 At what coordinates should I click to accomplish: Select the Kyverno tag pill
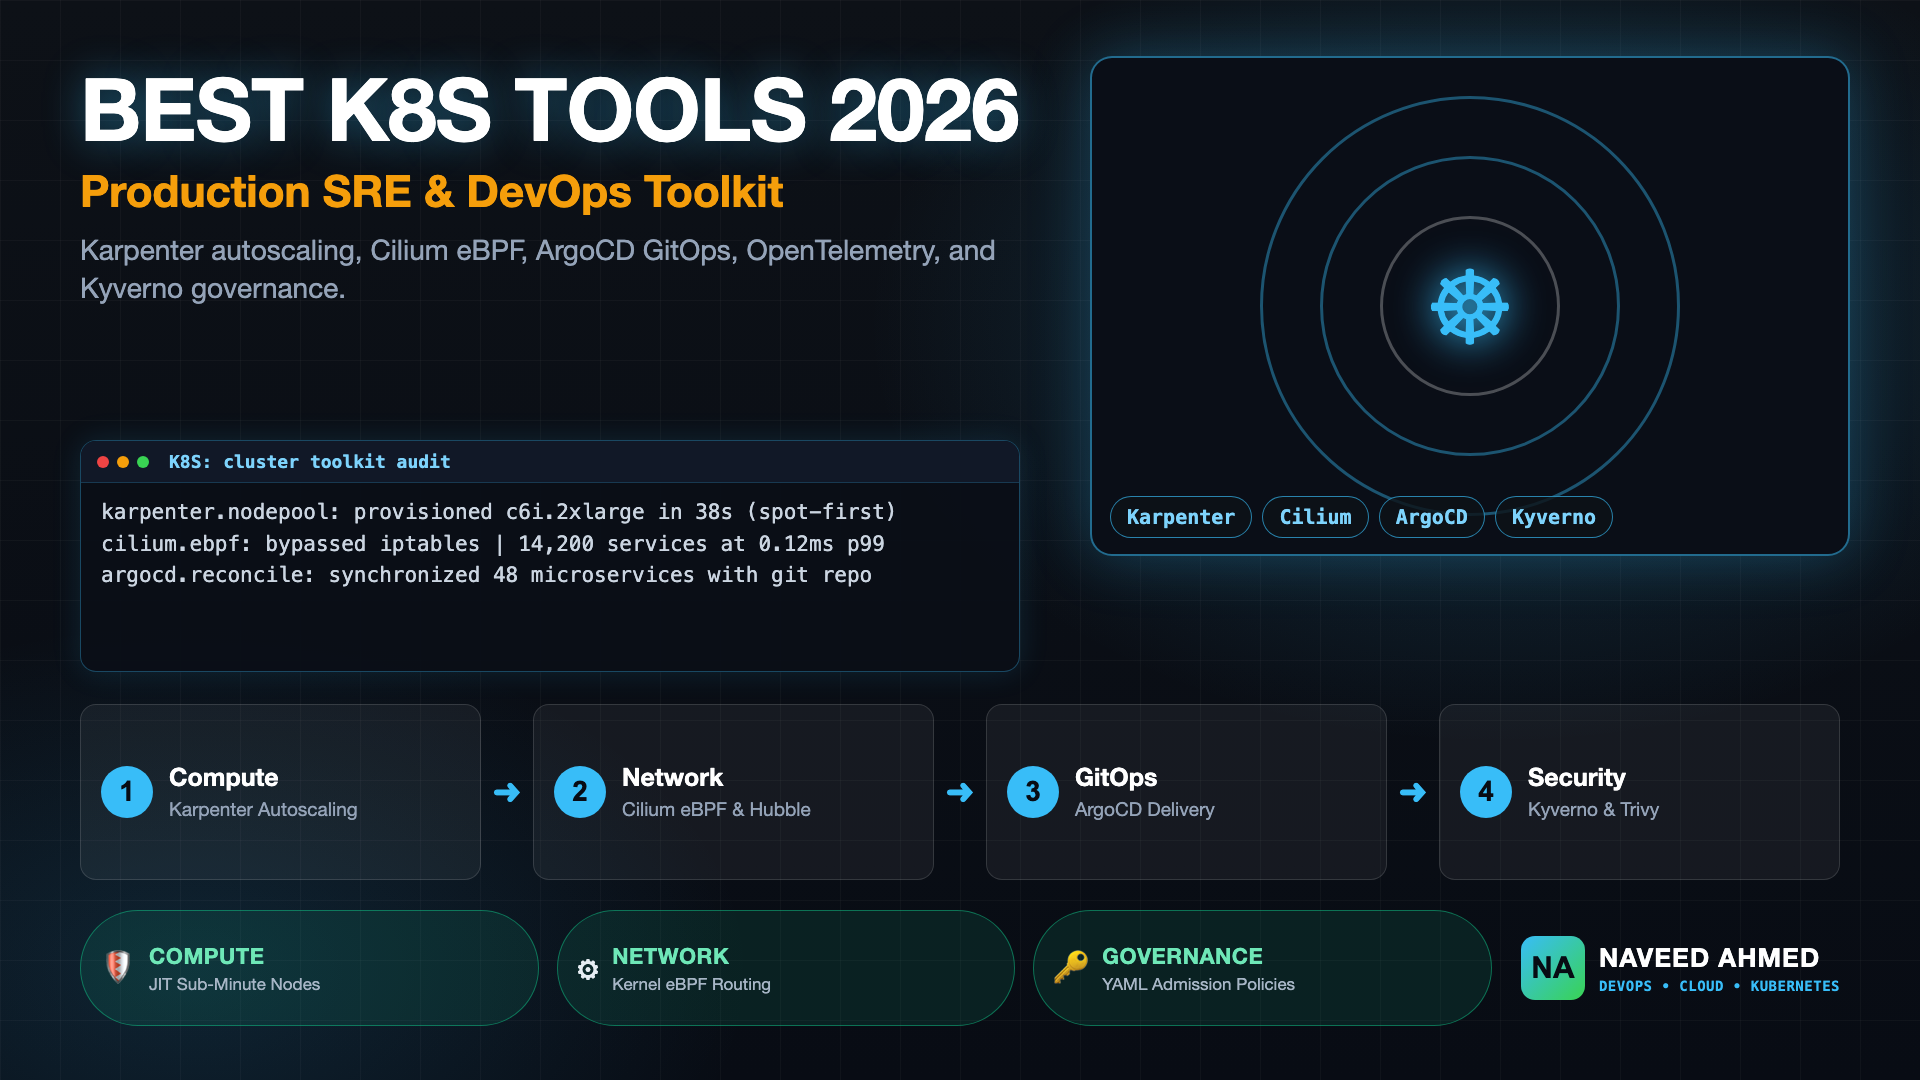[1553, 517]
